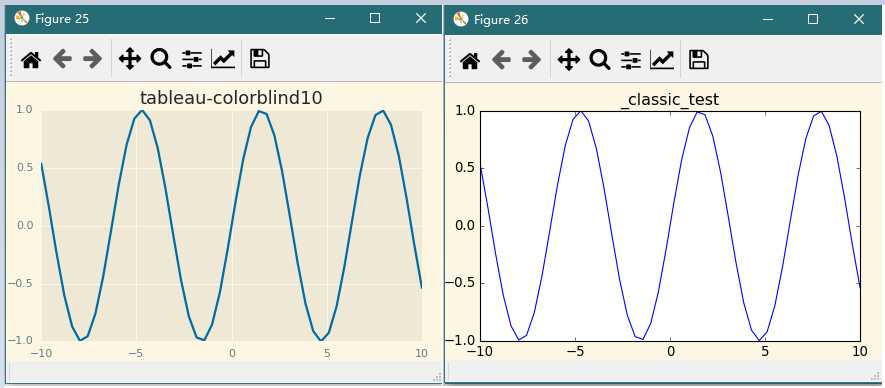Open Configure subplots in Figure 25
The width and height of the screenshot is (885, 388).
pyautogui.click(x=192, y=59)
